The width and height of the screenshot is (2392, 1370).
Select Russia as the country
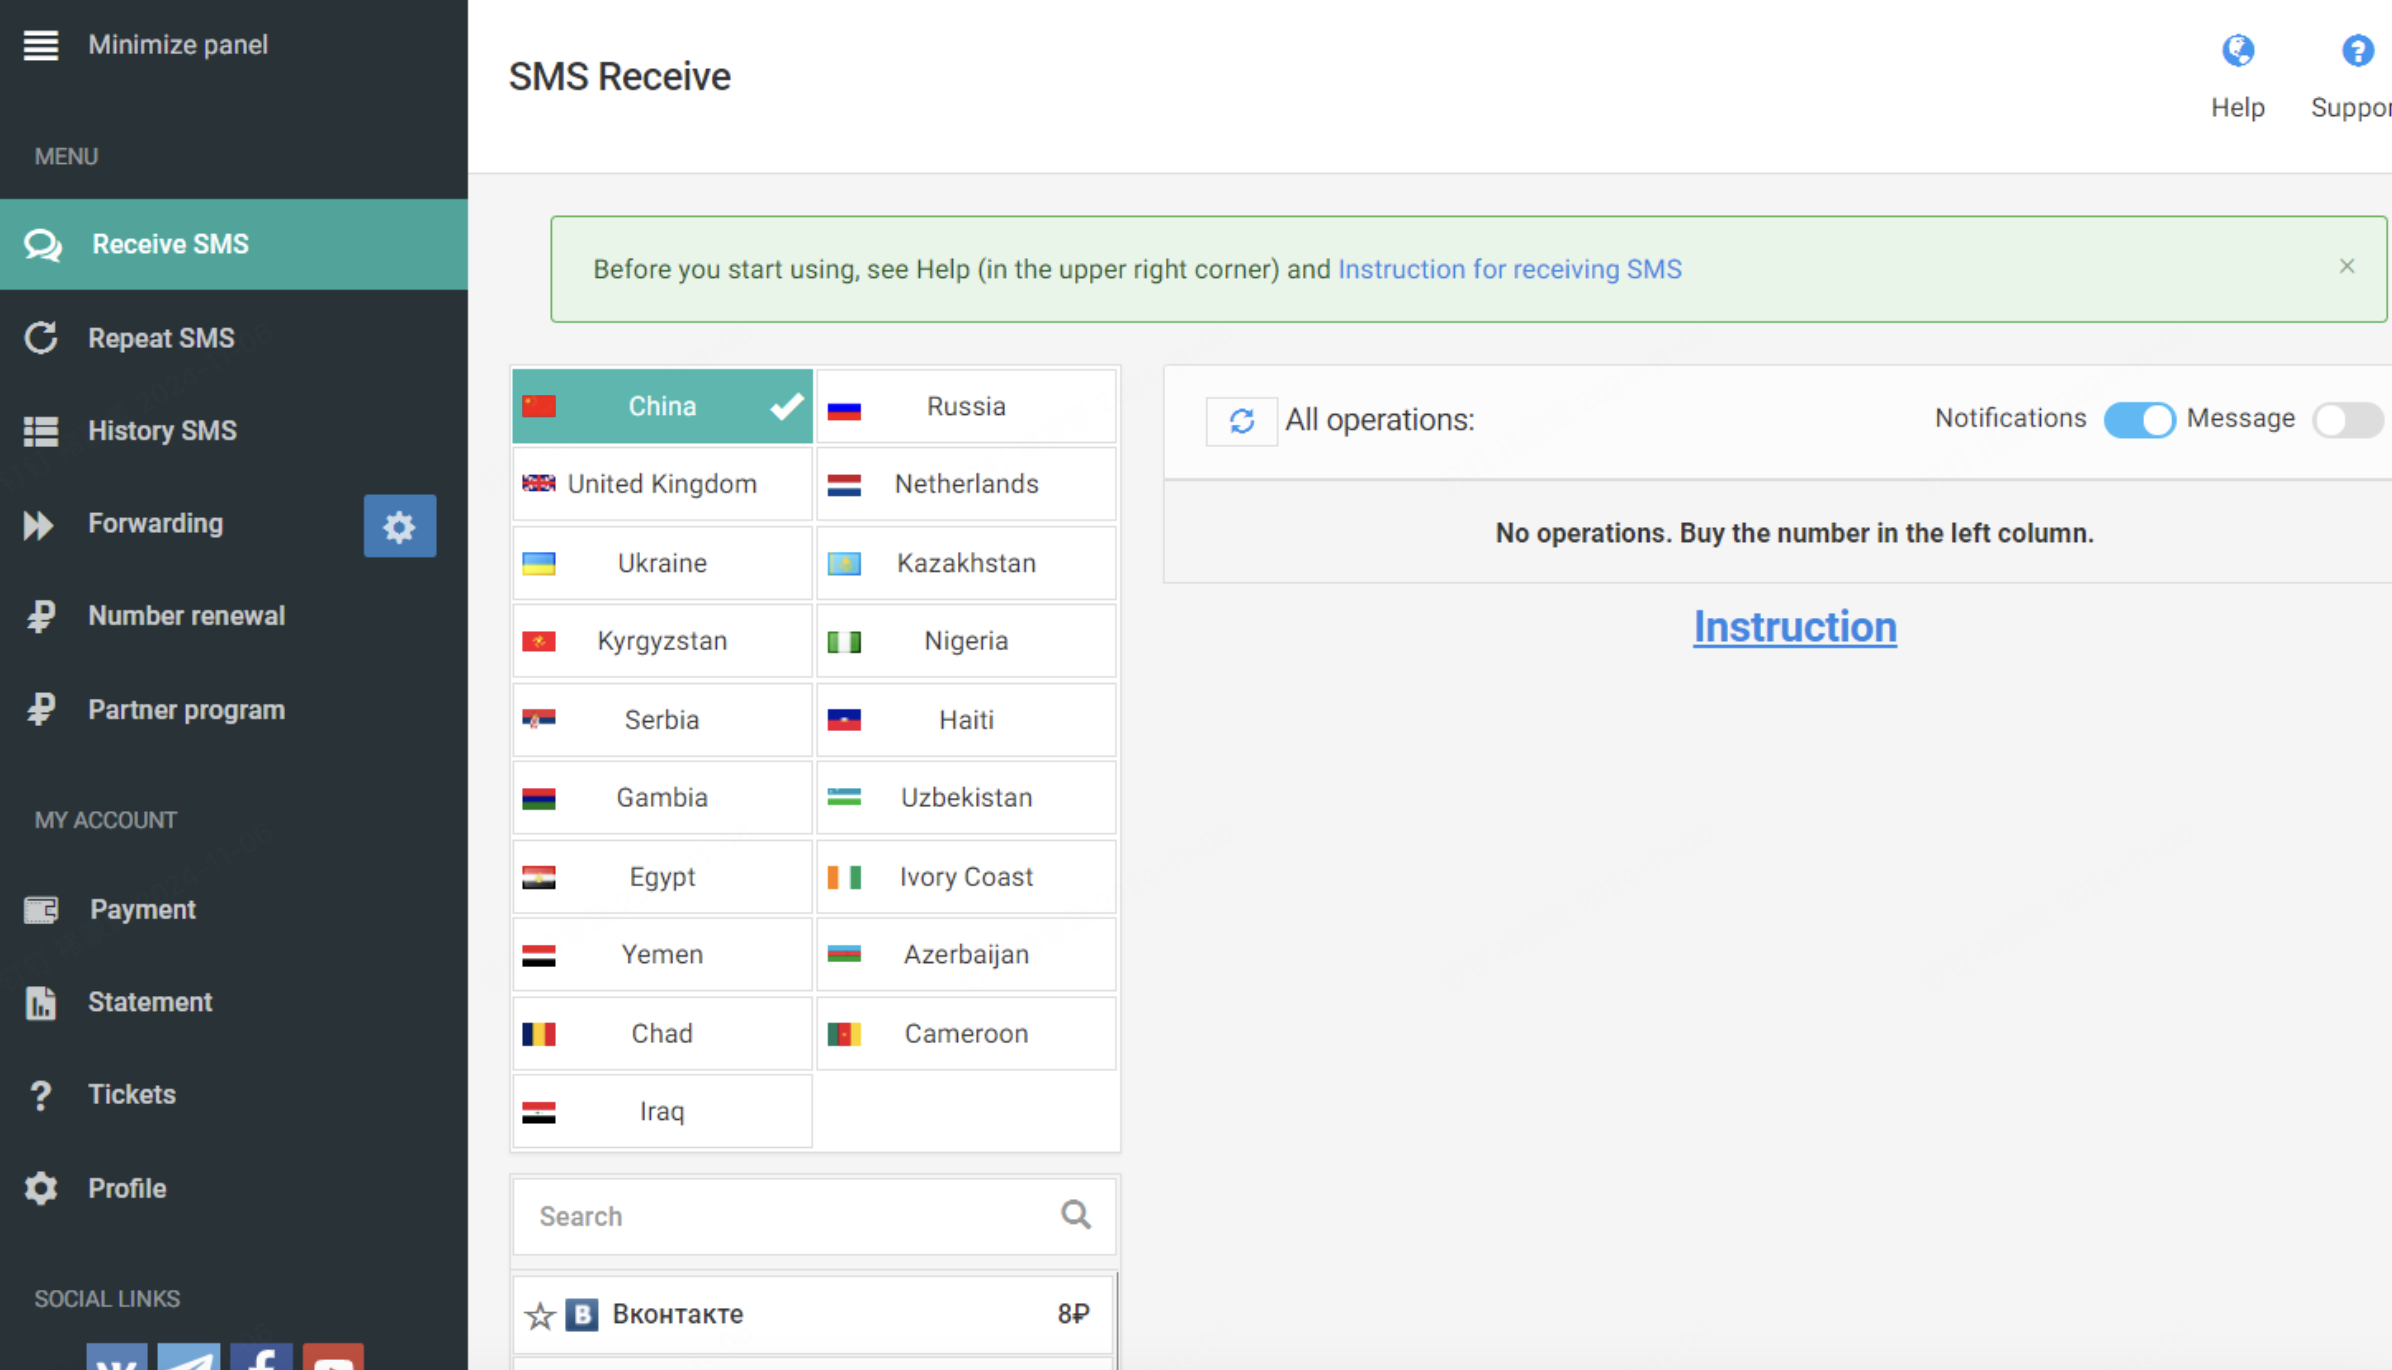click(965, 407)
